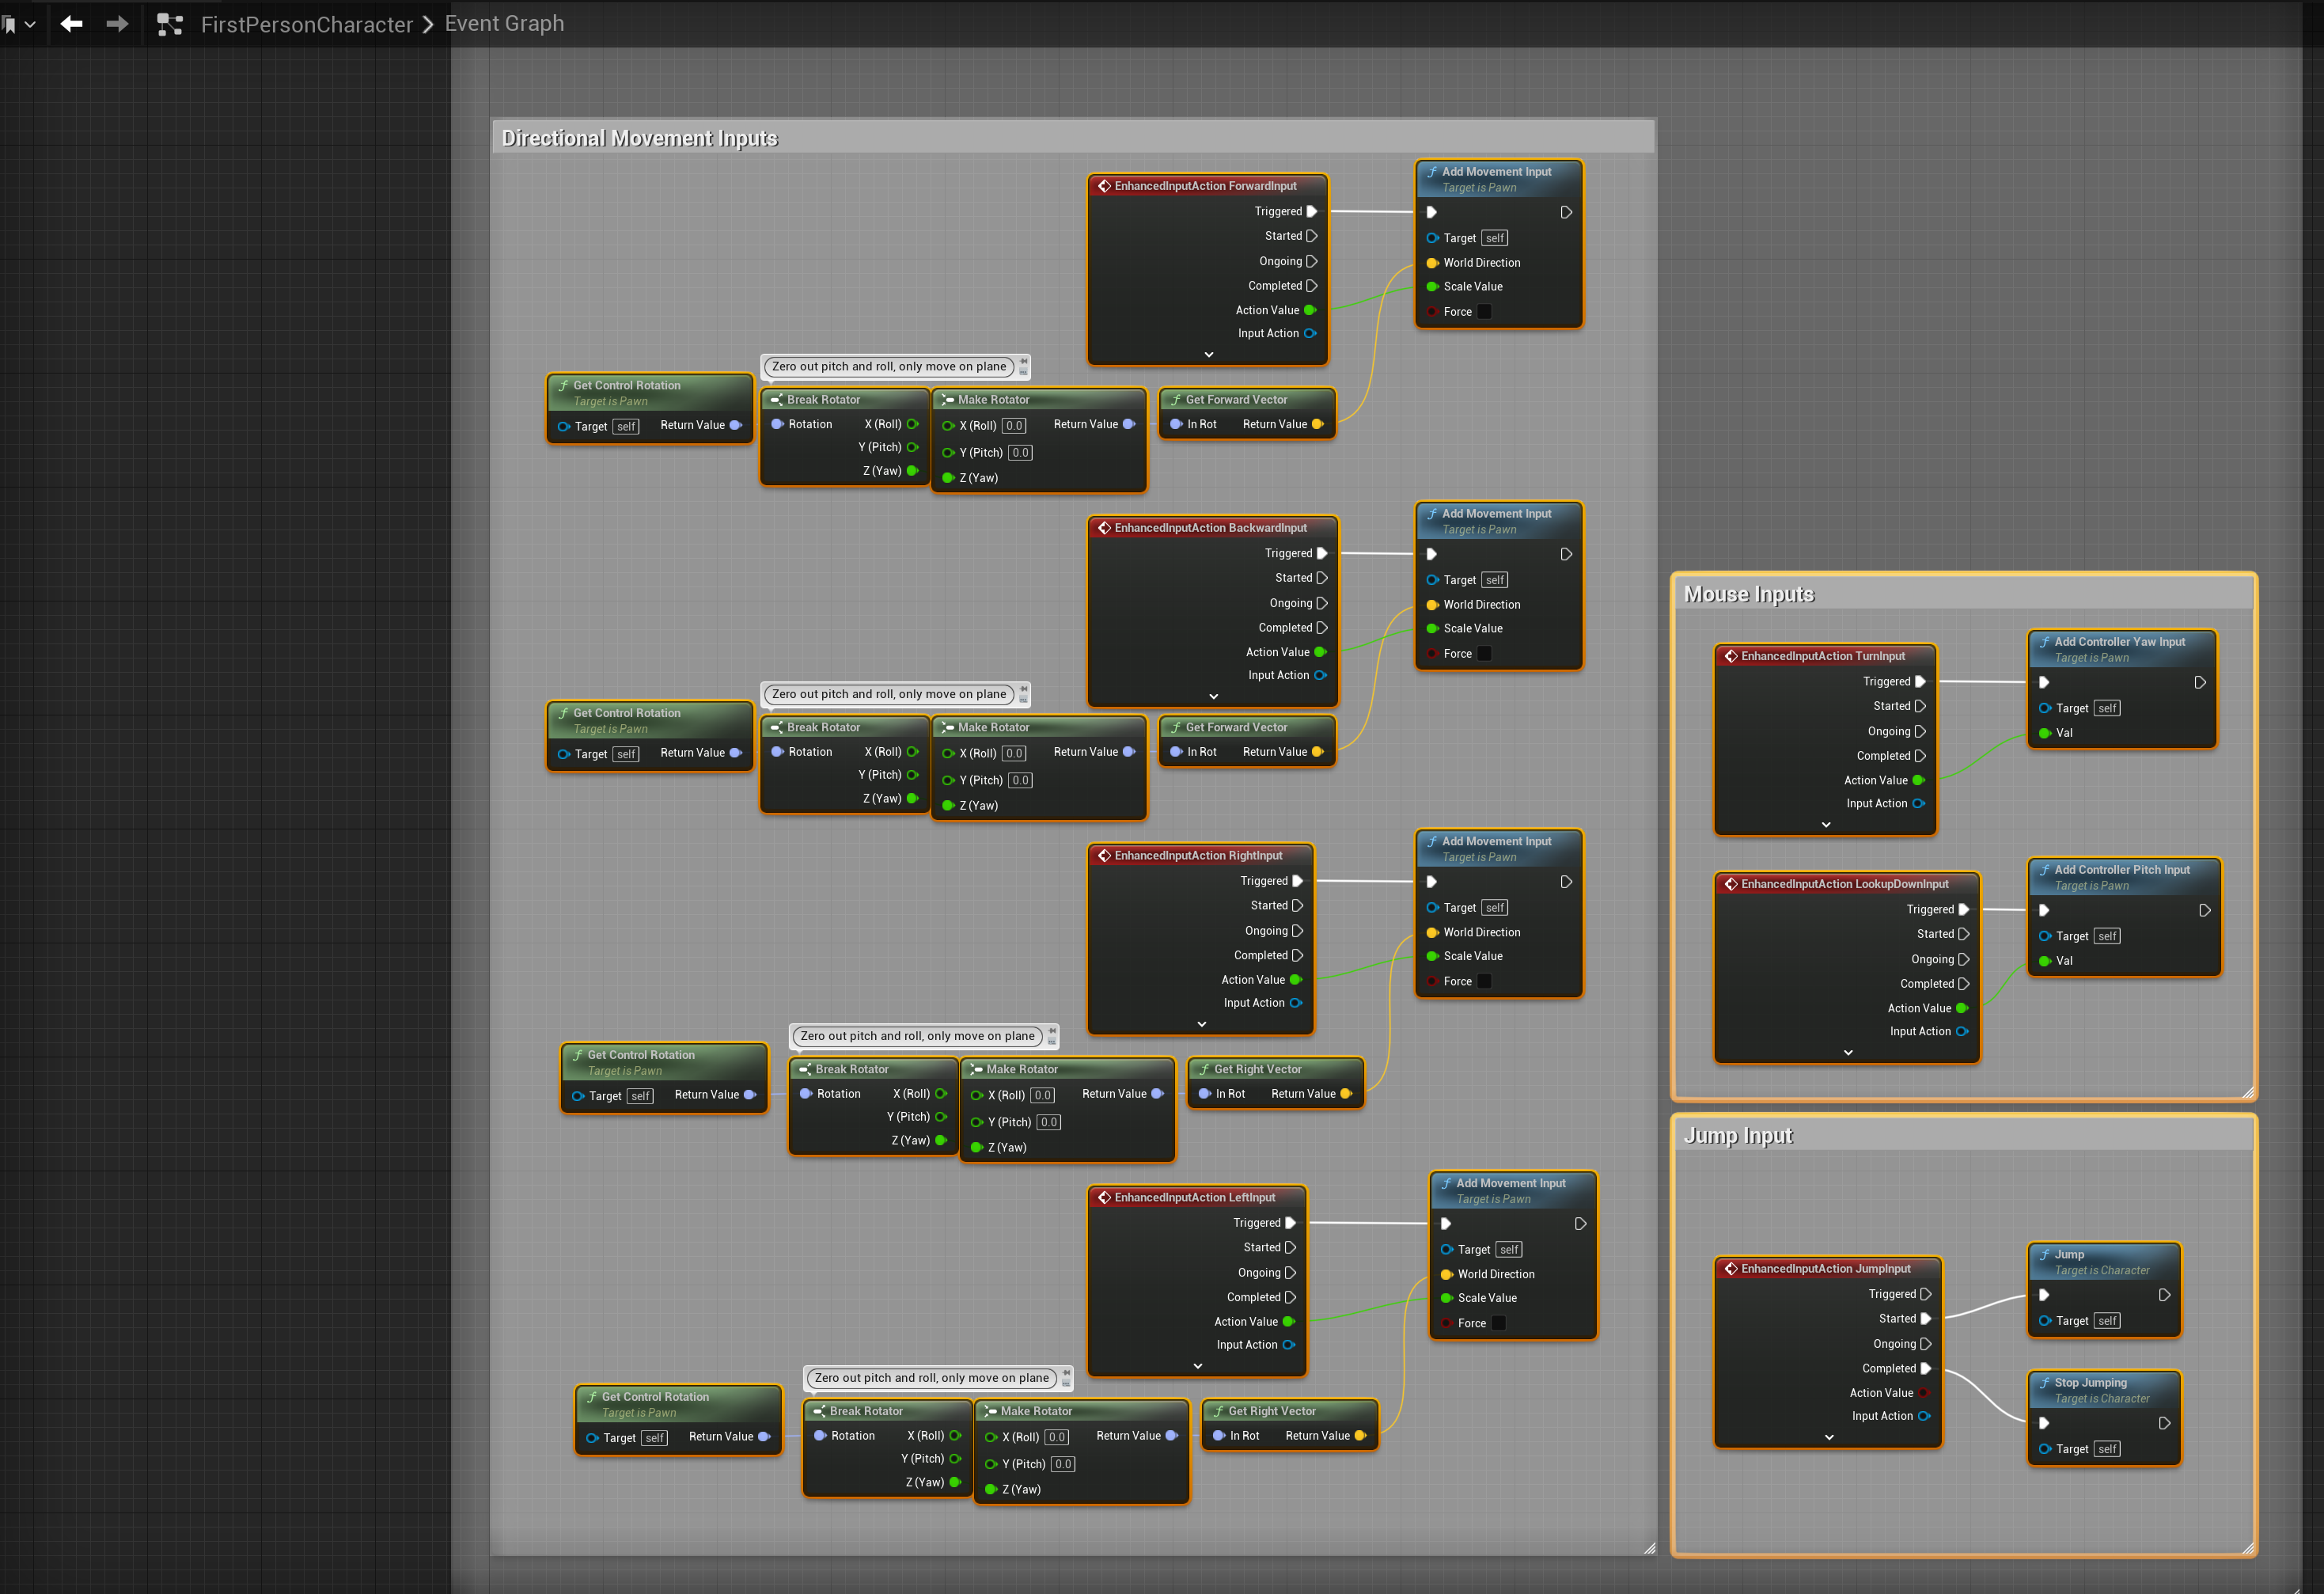Click the forward navigation arrow
The height and width of the screenshot is (1594, 2324).
click(x=117, y=24)
